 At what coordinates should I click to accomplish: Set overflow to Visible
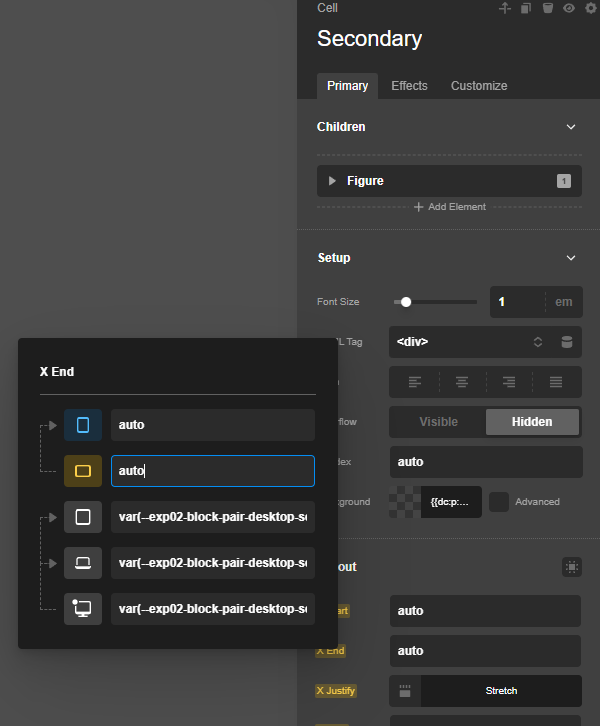point(437,422)
